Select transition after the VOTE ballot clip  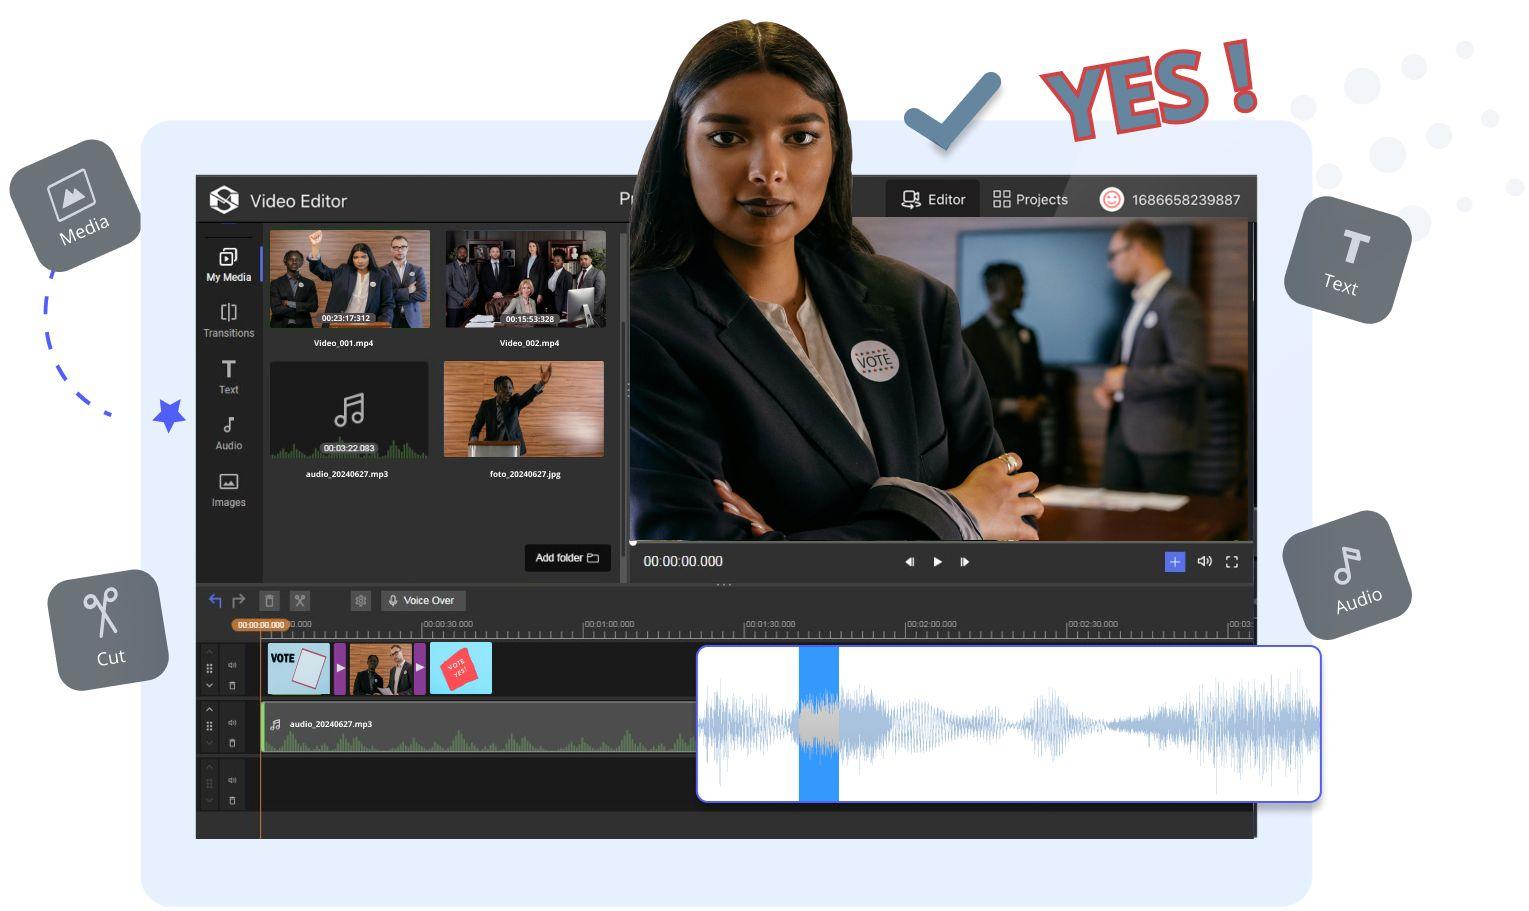click(340, 668)
